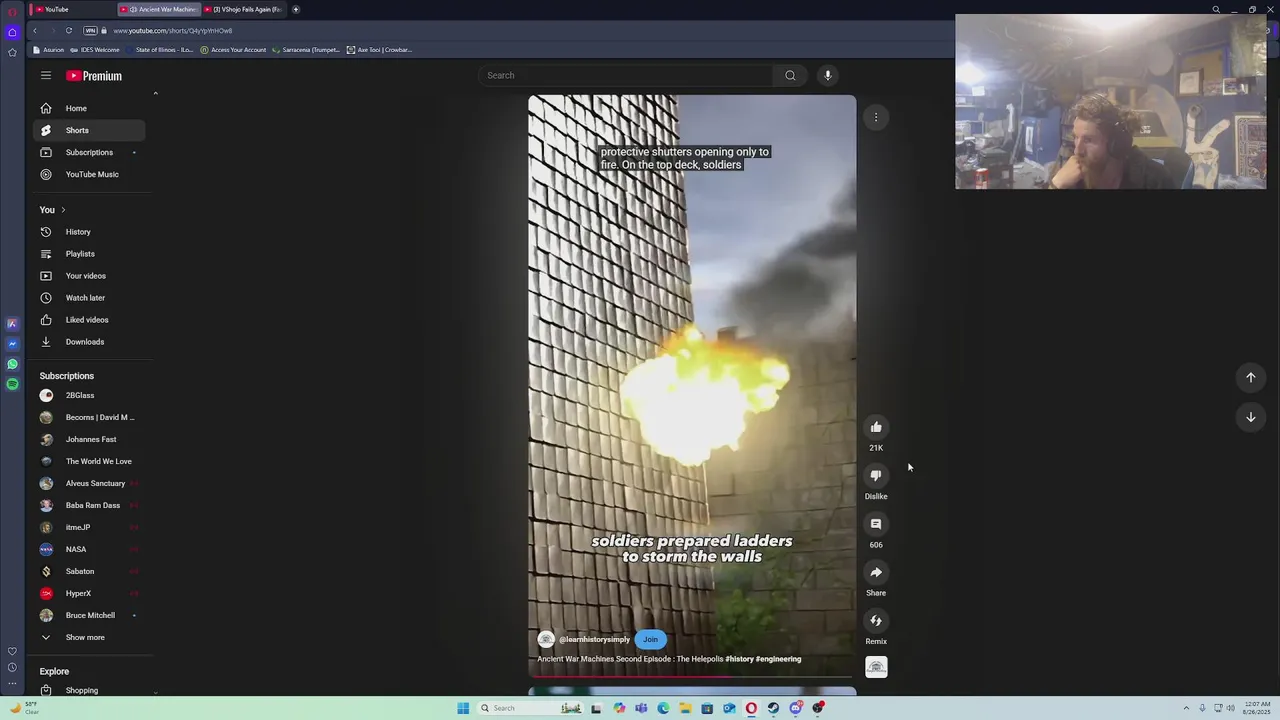Open Alveus Sanctuary channel
The image size is (1280, 720).
(89, 483)
